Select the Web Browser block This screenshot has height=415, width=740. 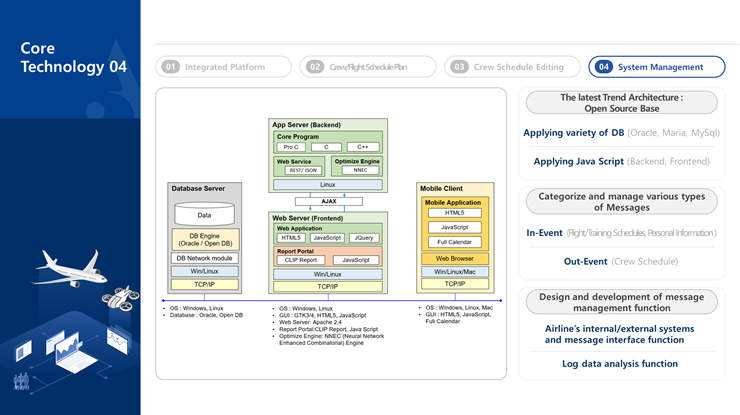point(454,258)
